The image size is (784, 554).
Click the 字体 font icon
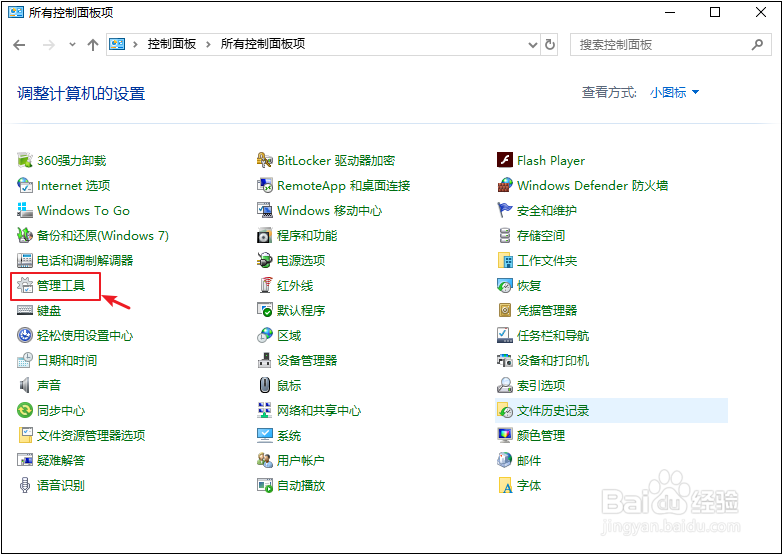(x=504, y=486)
